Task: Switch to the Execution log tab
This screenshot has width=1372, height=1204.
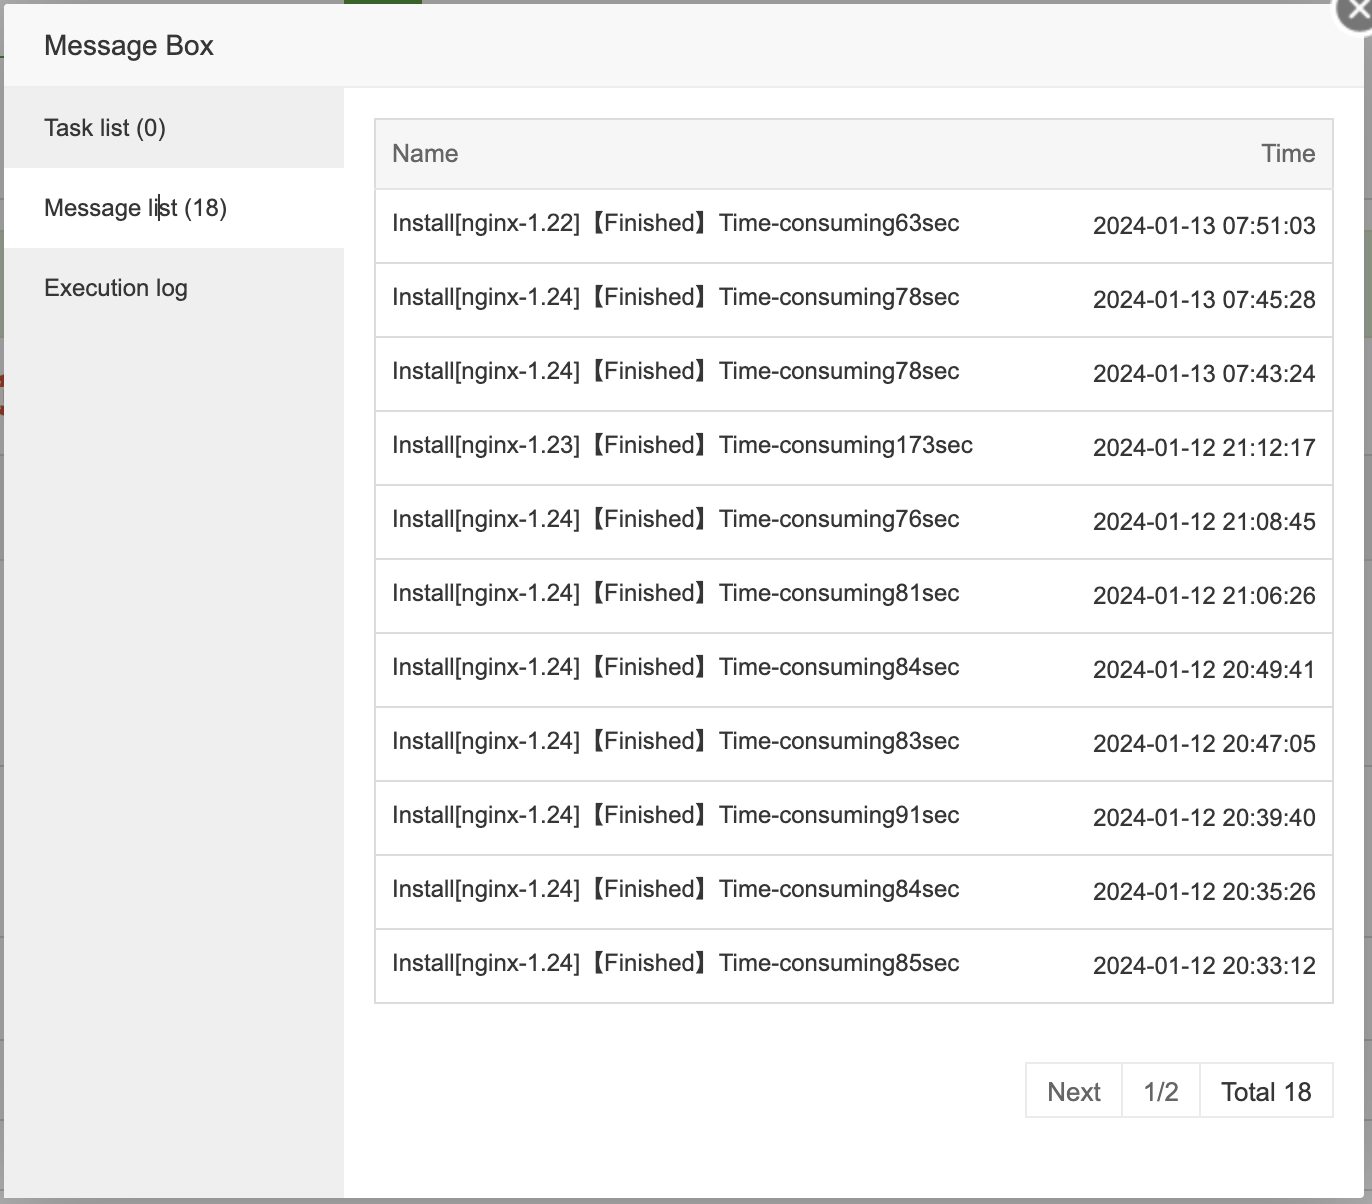Action: (x=116, y=288)
